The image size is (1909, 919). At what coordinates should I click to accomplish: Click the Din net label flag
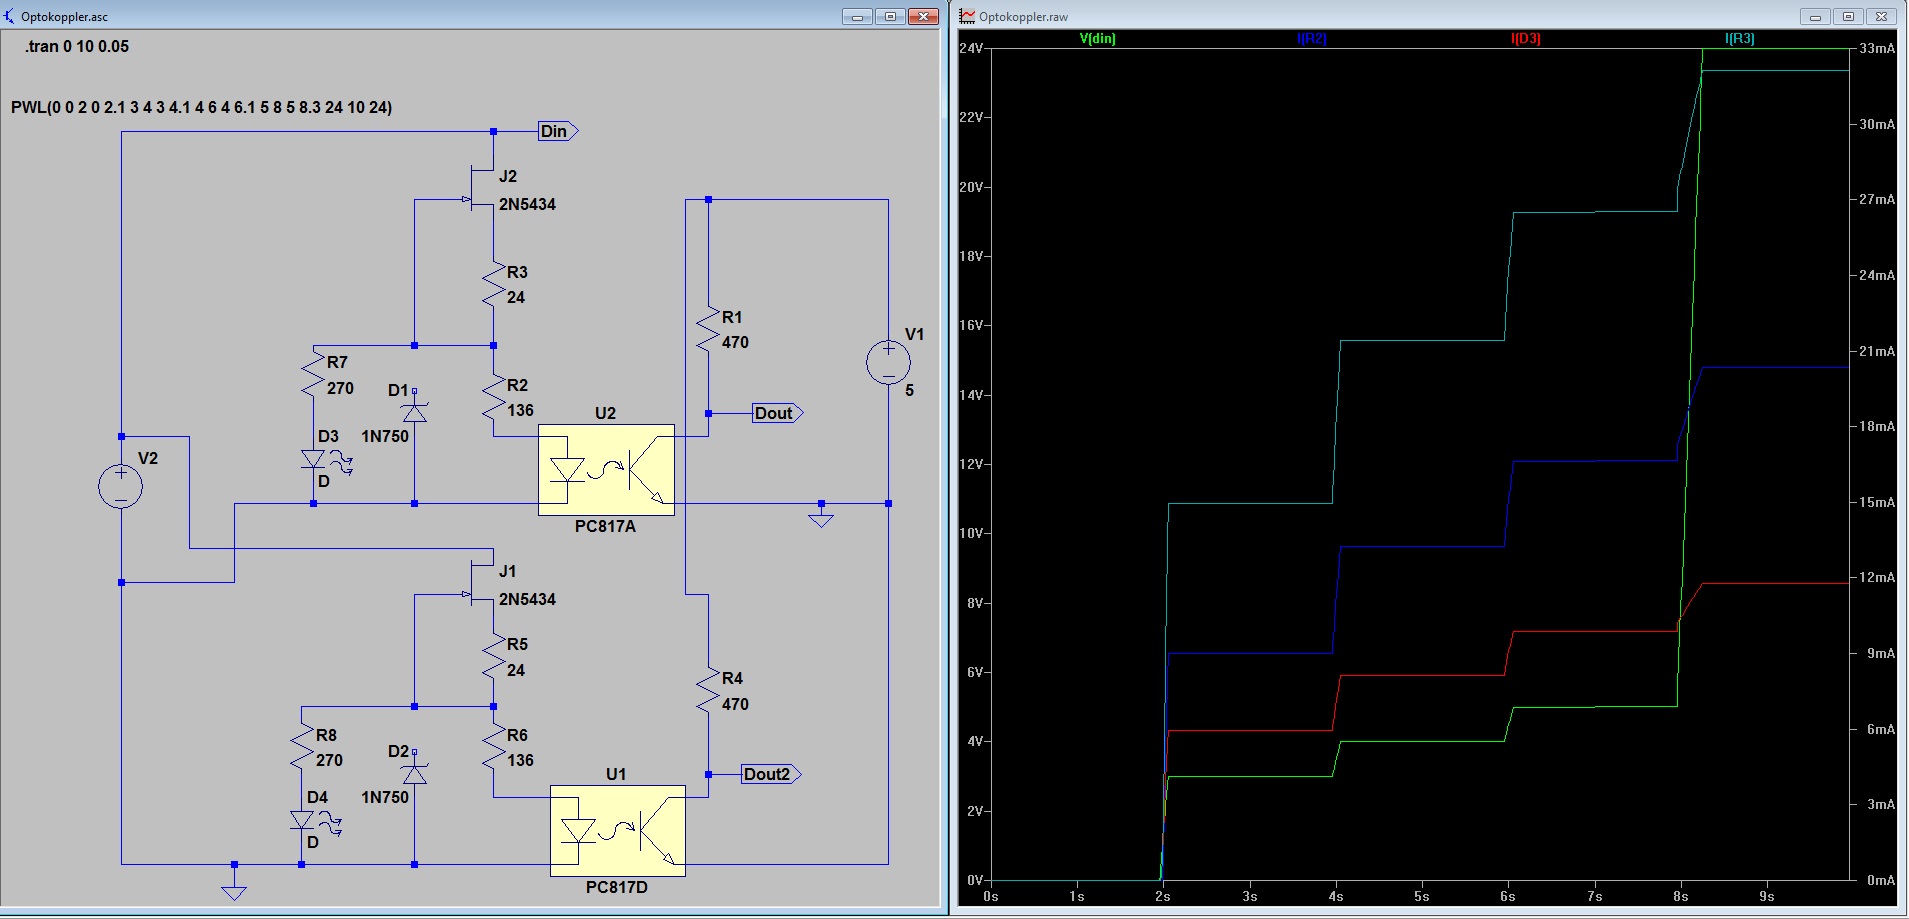click(x=558, y=131)
